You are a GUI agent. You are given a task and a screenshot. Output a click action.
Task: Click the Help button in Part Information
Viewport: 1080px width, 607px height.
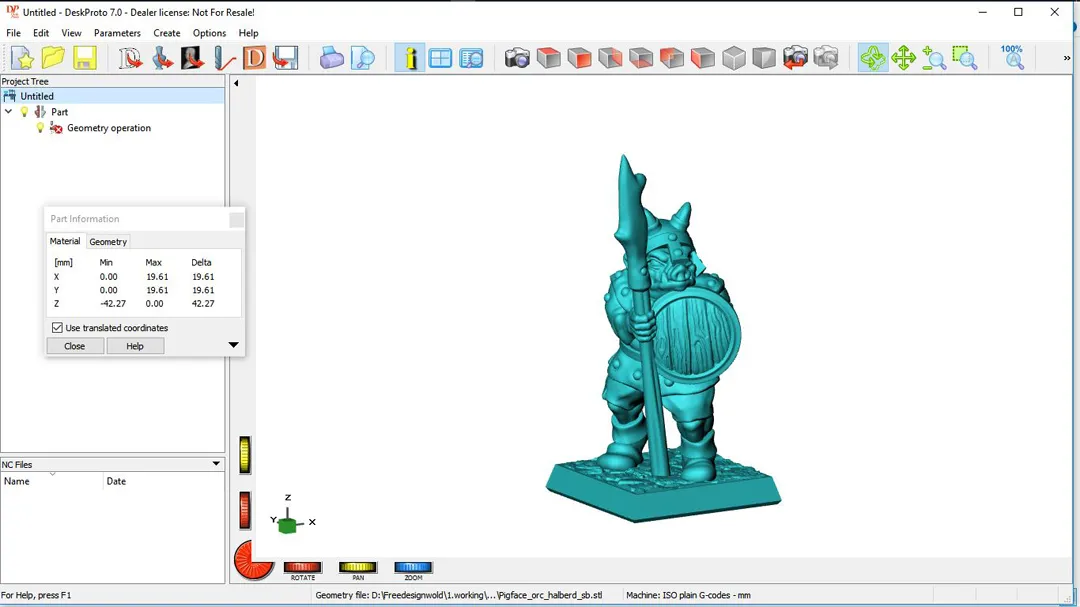pos(135,346)
